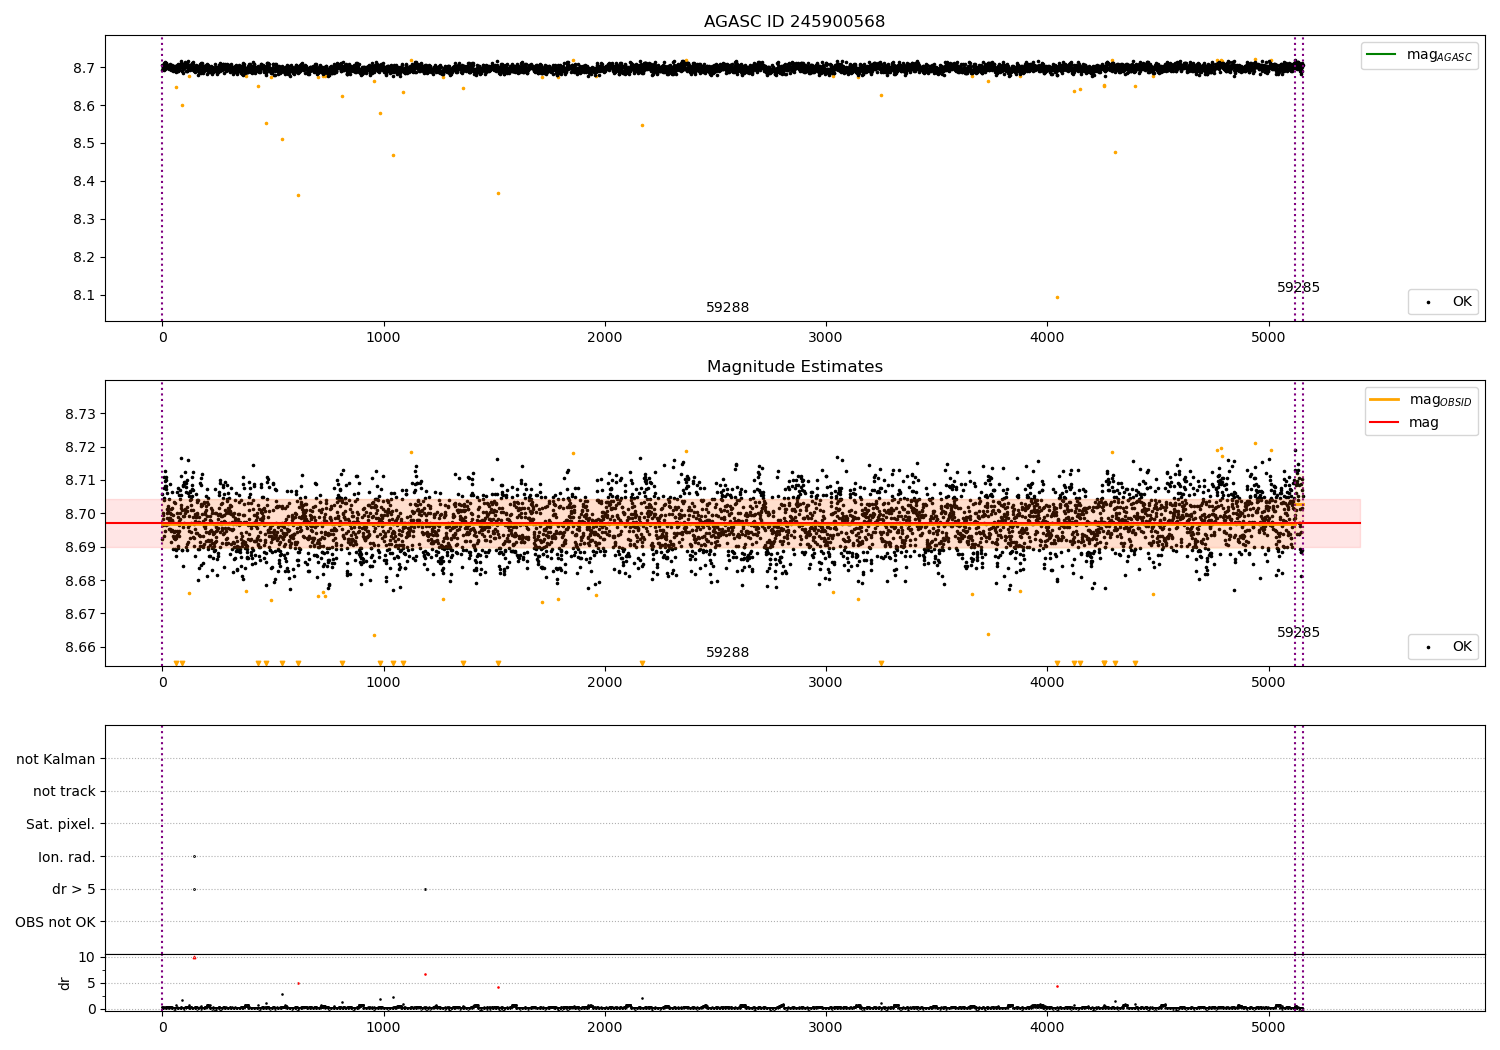Image resolution: width=1500 pixels, height=1050 pixels.
Task: Click the 8.1 tick label on top plot
Action: click(x=84, y=296)
